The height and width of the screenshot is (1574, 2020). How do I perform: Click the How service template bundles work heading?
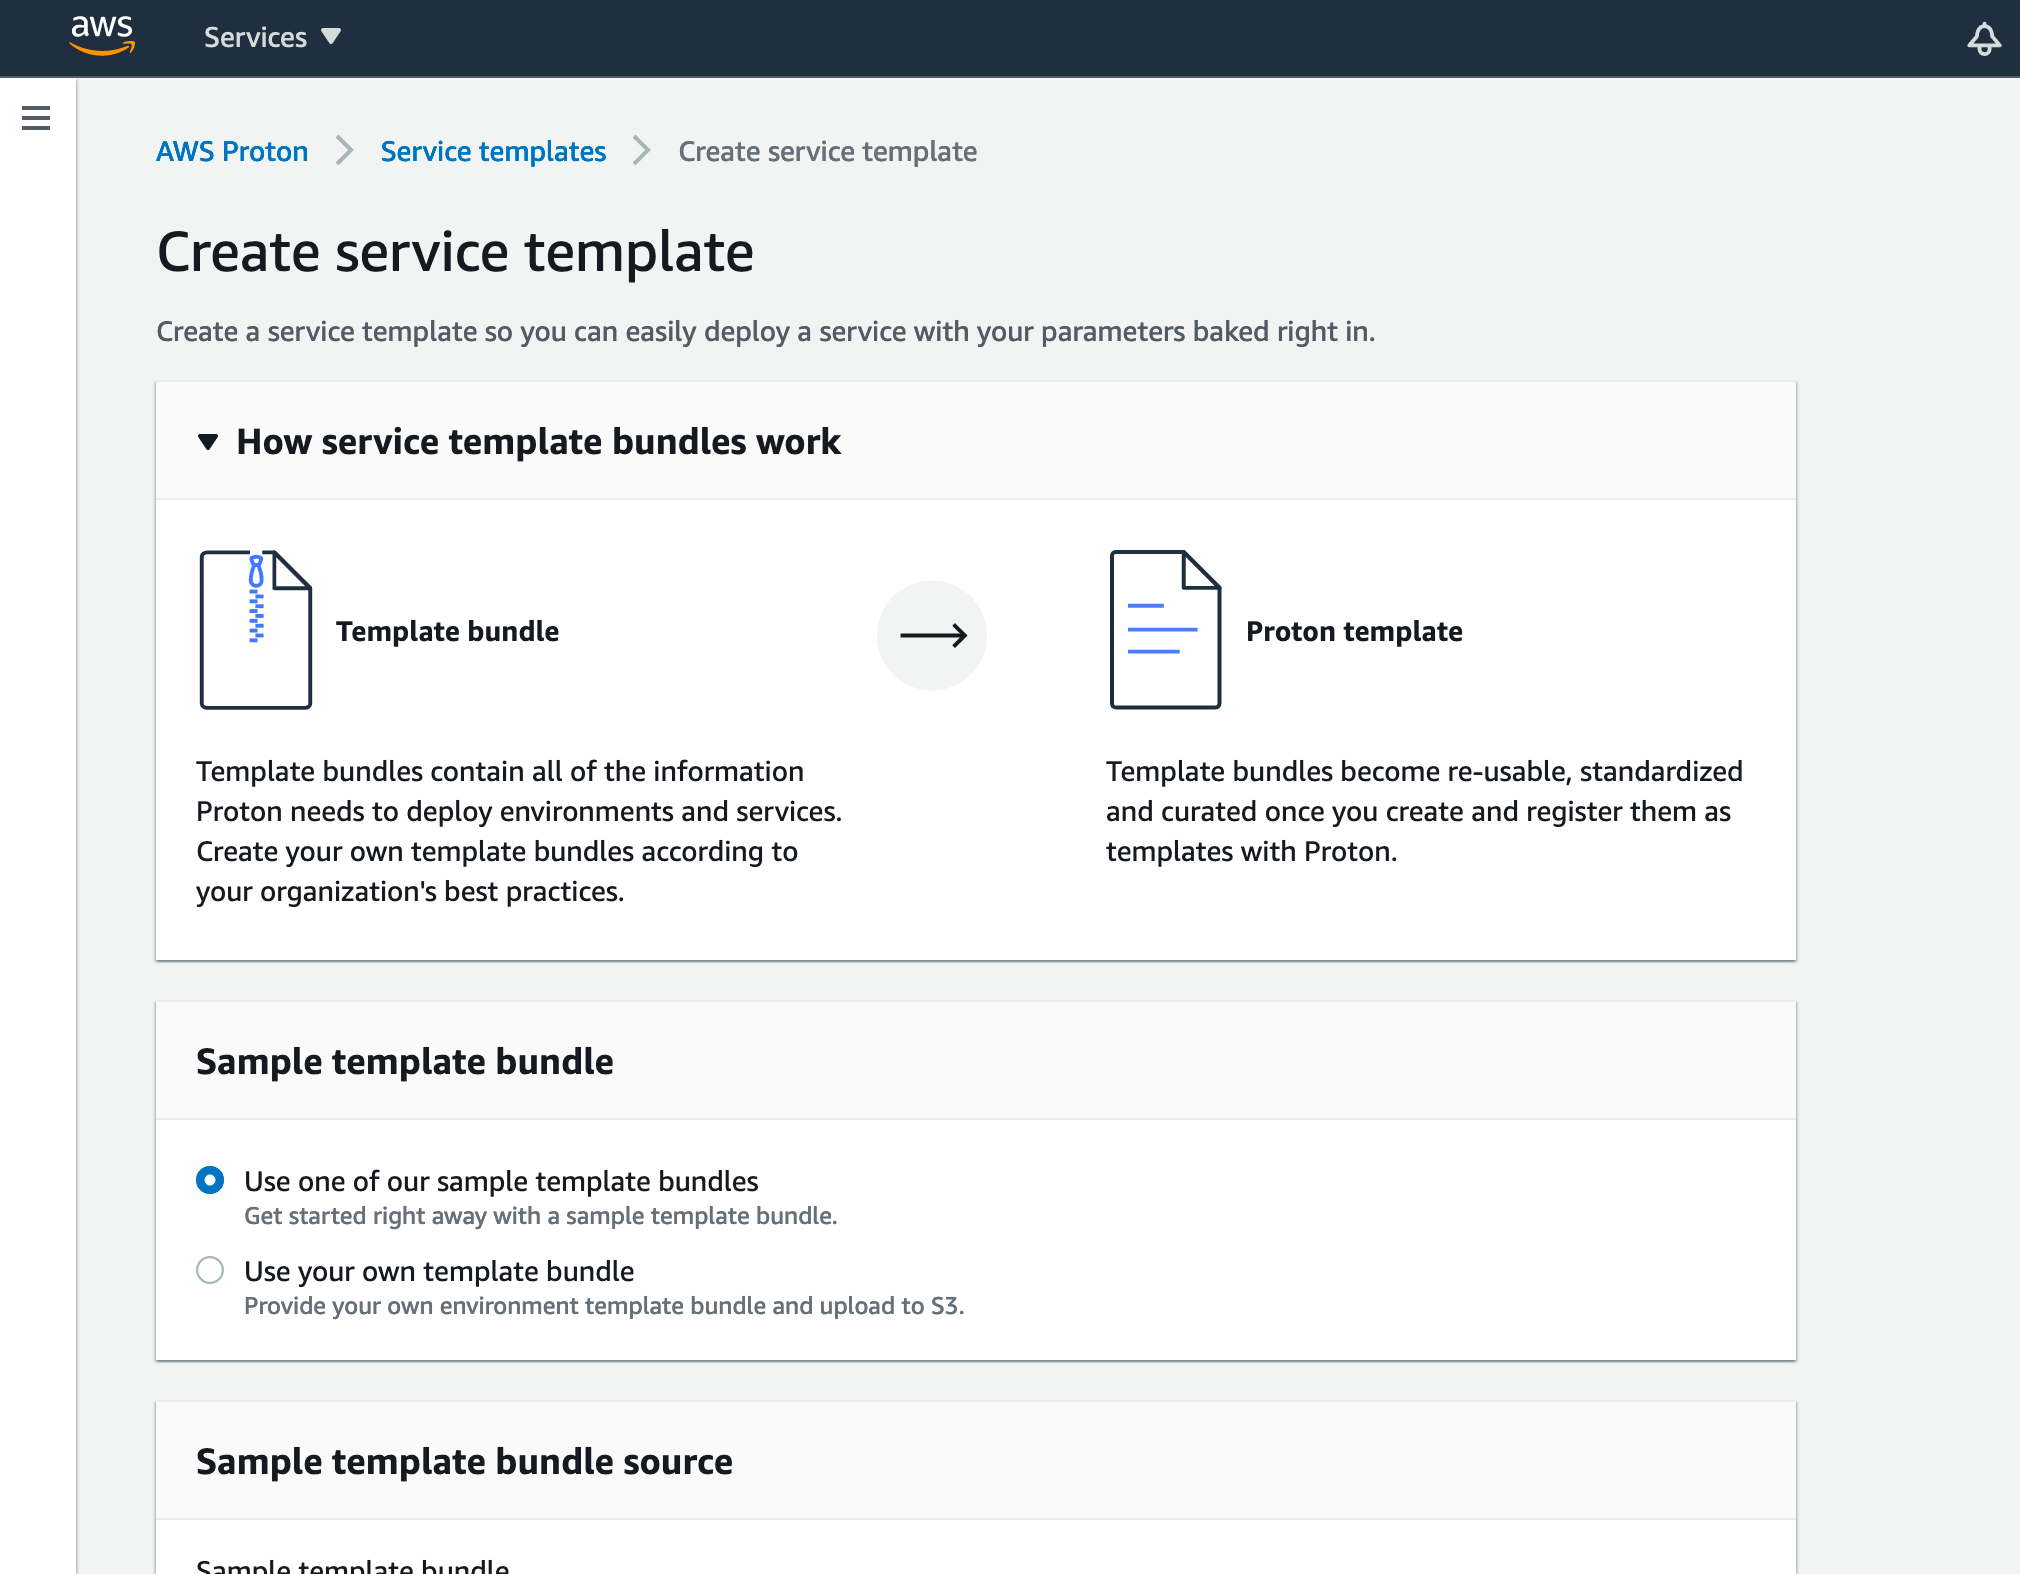point(538,442)
